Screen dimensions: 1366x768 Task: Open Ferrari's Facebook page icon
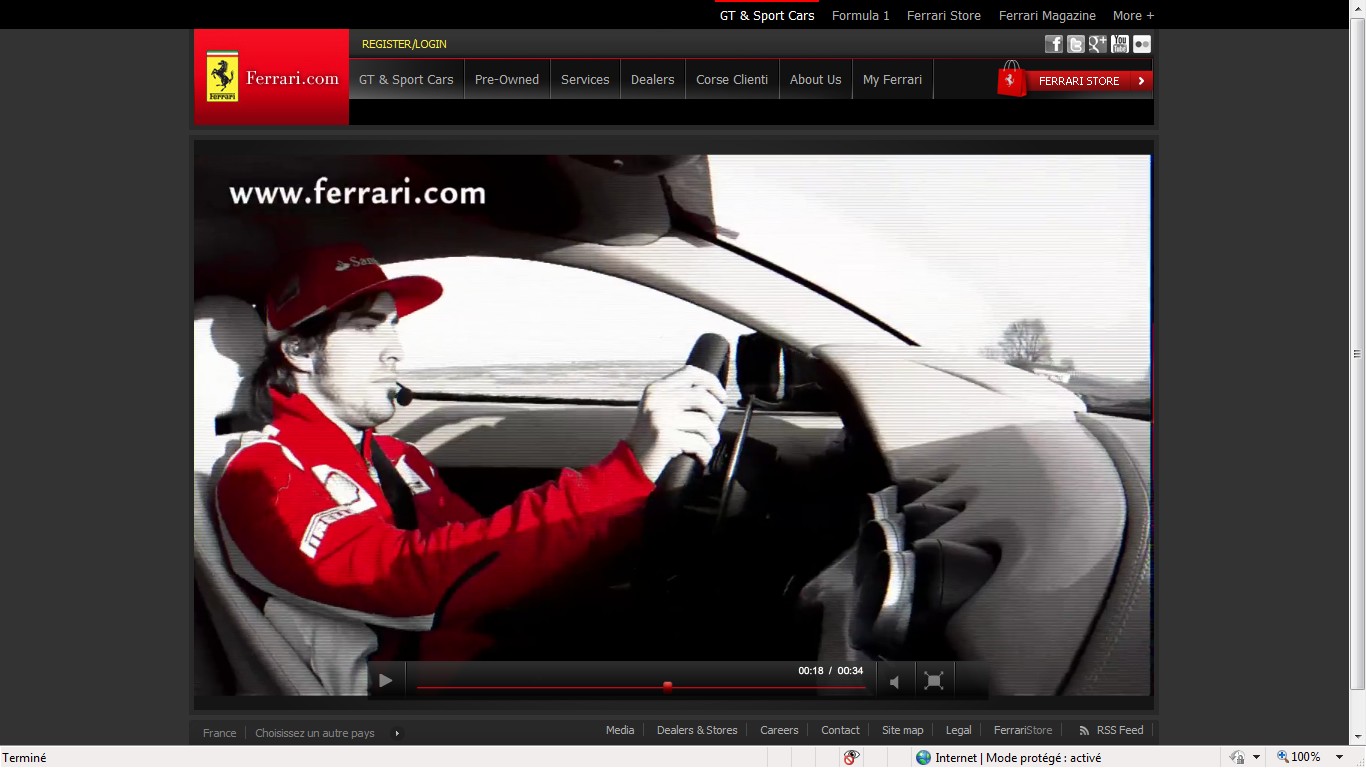(1053, 44)
